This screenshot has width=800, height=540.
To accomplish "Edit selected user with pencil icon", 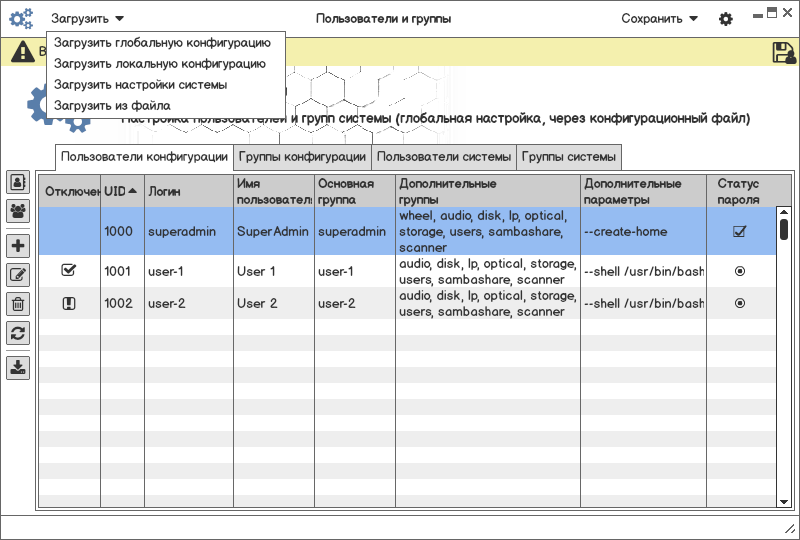I will pyautogui.click(x=18, y=275).
